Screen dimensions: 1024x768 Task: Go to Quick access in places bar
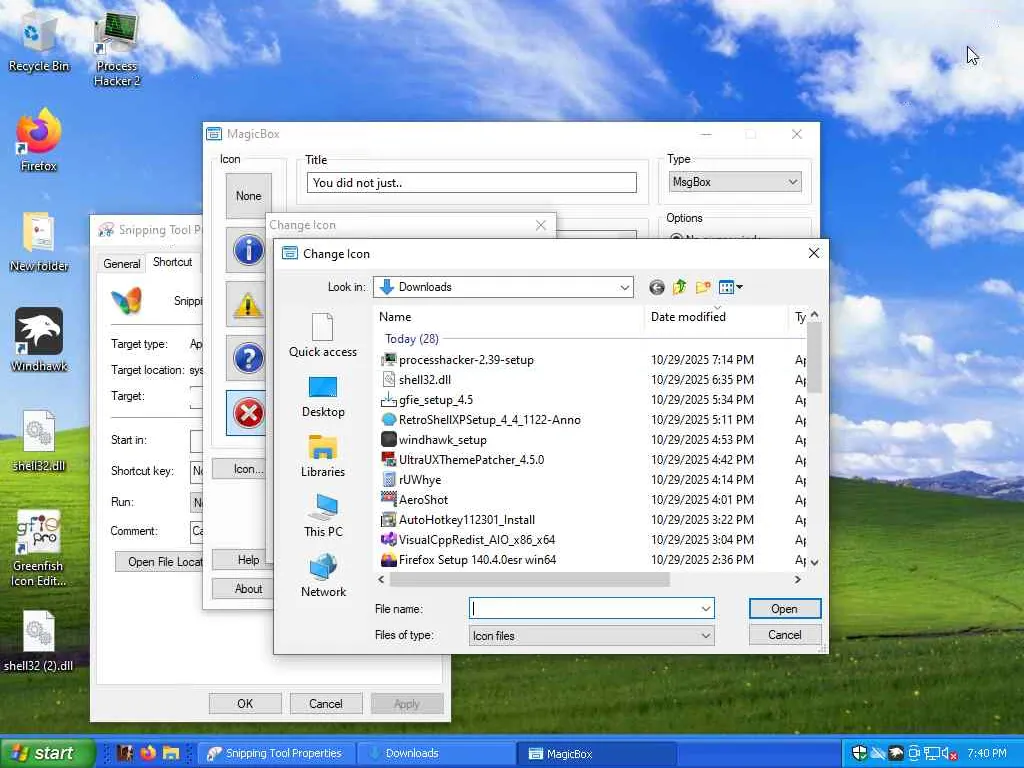tap(323, 335)
